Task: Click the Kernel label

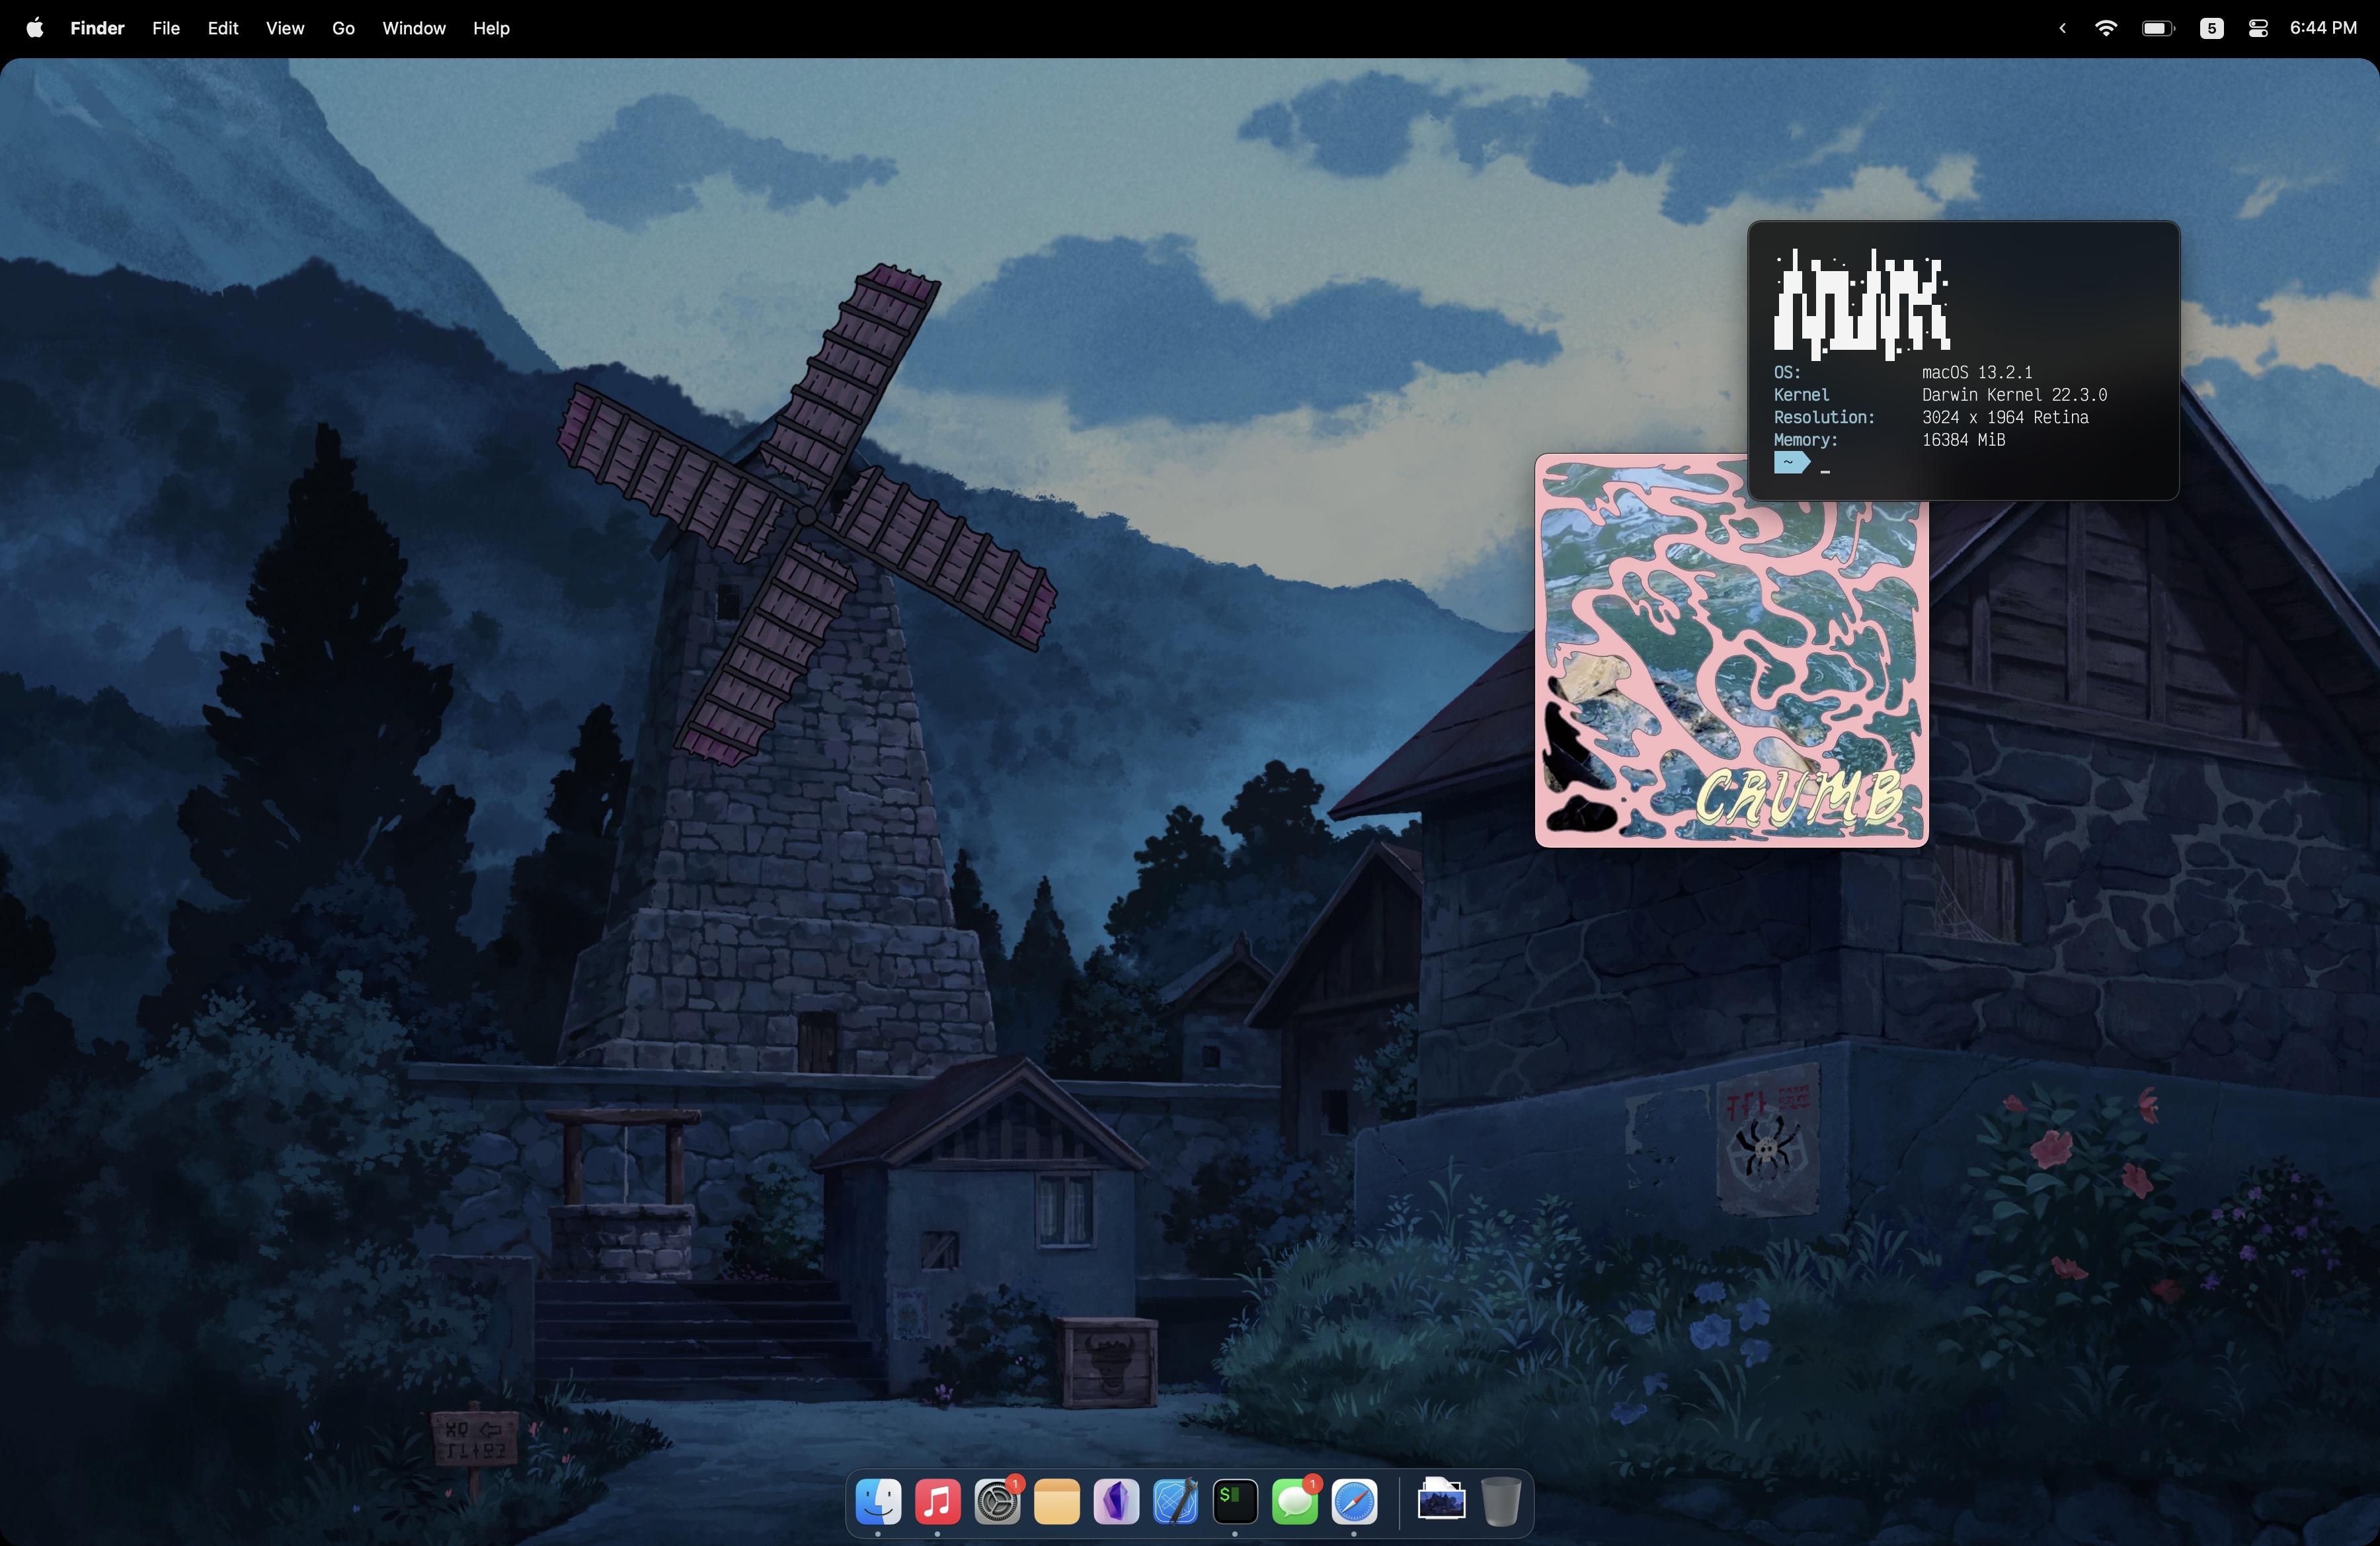Action: pos(1801,395)
